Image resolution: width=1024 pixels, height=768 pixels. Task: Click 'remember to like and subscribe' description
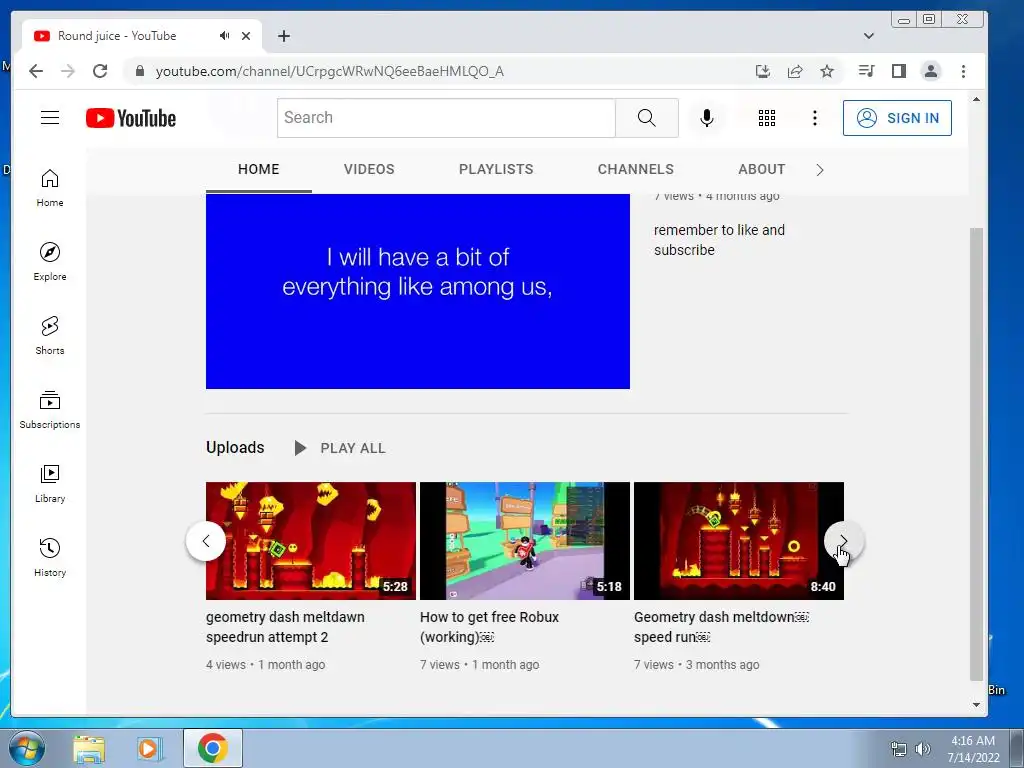719,240
